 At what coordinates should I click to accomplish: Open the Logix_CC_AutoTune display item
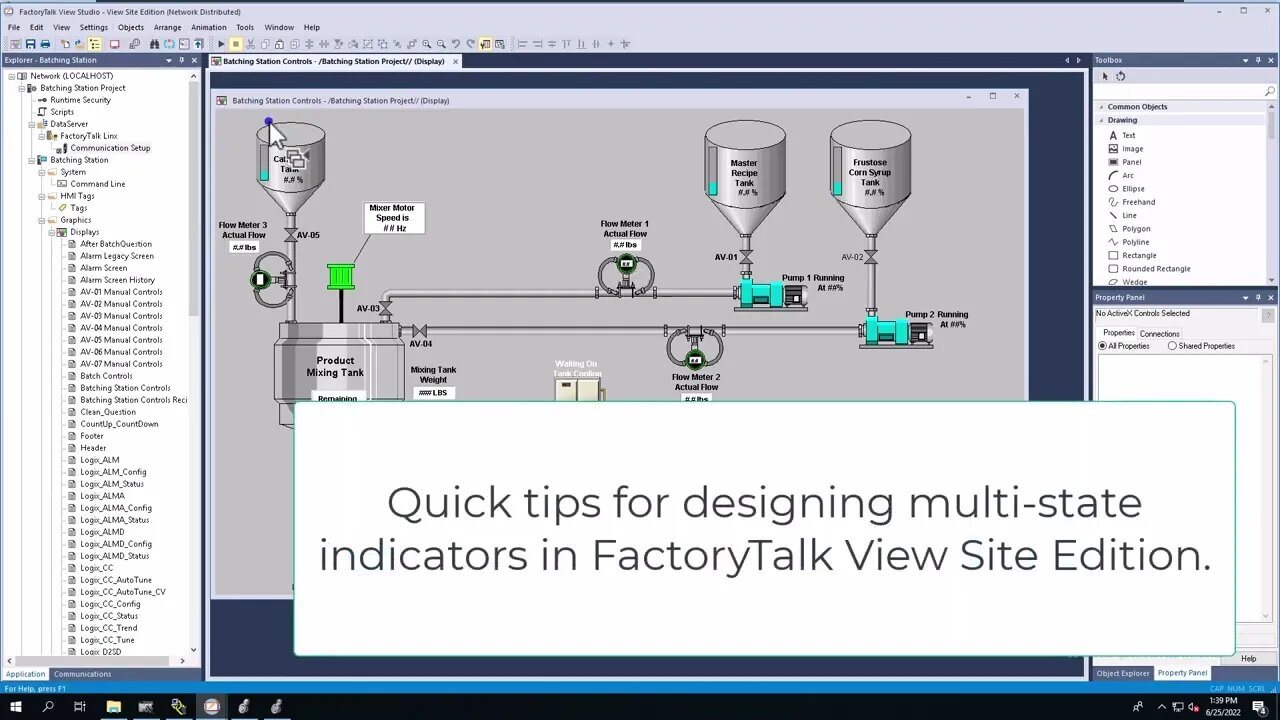116,580
